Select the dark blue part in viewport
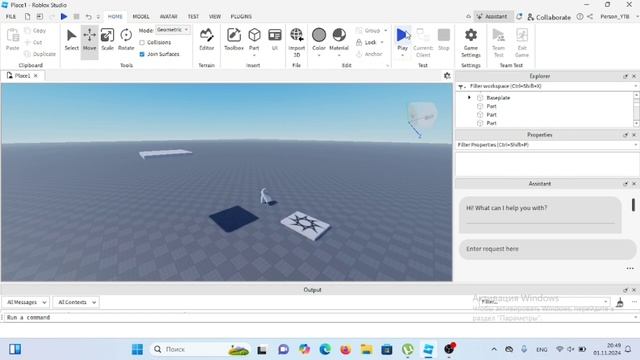 pos(233,219)
